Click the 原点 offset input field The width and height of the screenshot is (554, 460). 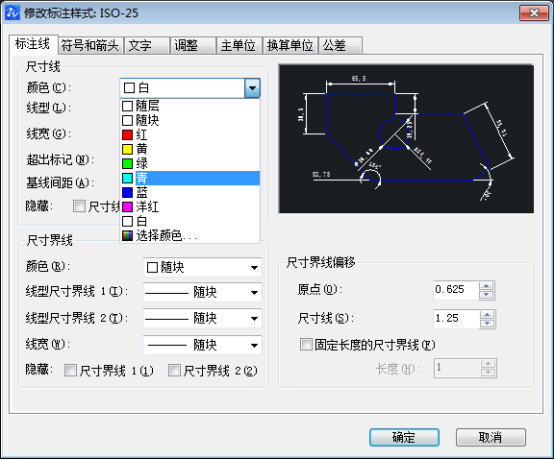click(456, 290)
